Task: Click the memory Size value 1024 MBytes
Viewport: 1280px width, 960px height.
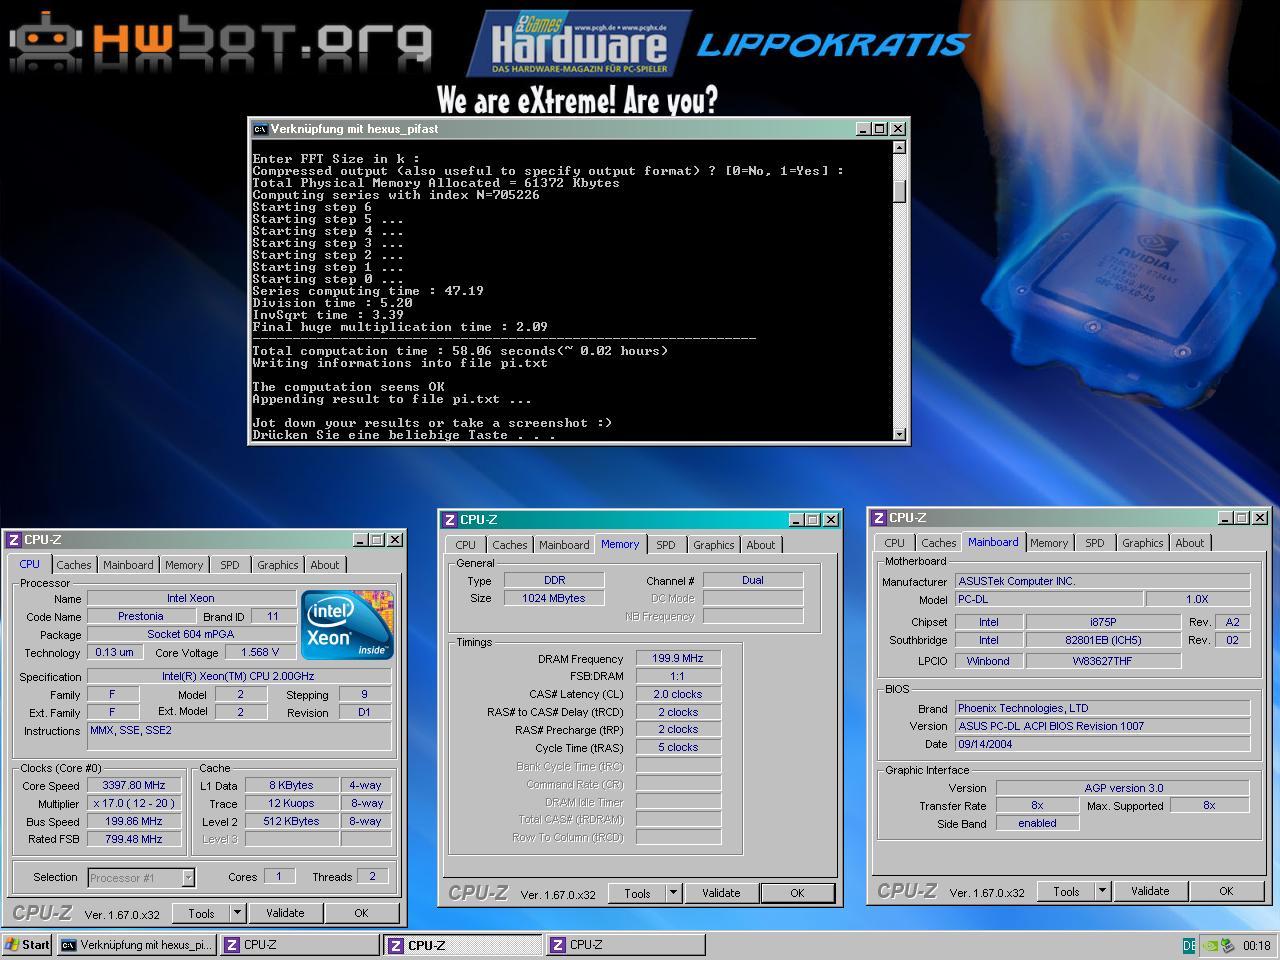Action: 554,598
